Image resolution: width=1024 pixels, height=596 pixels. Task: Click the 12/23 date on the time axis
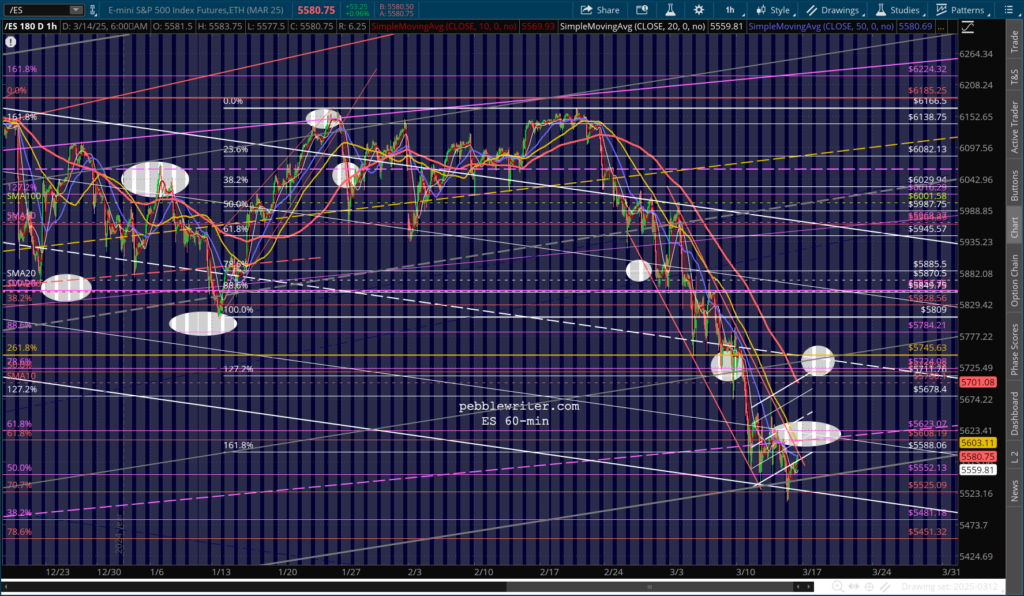tap(57, 572)
